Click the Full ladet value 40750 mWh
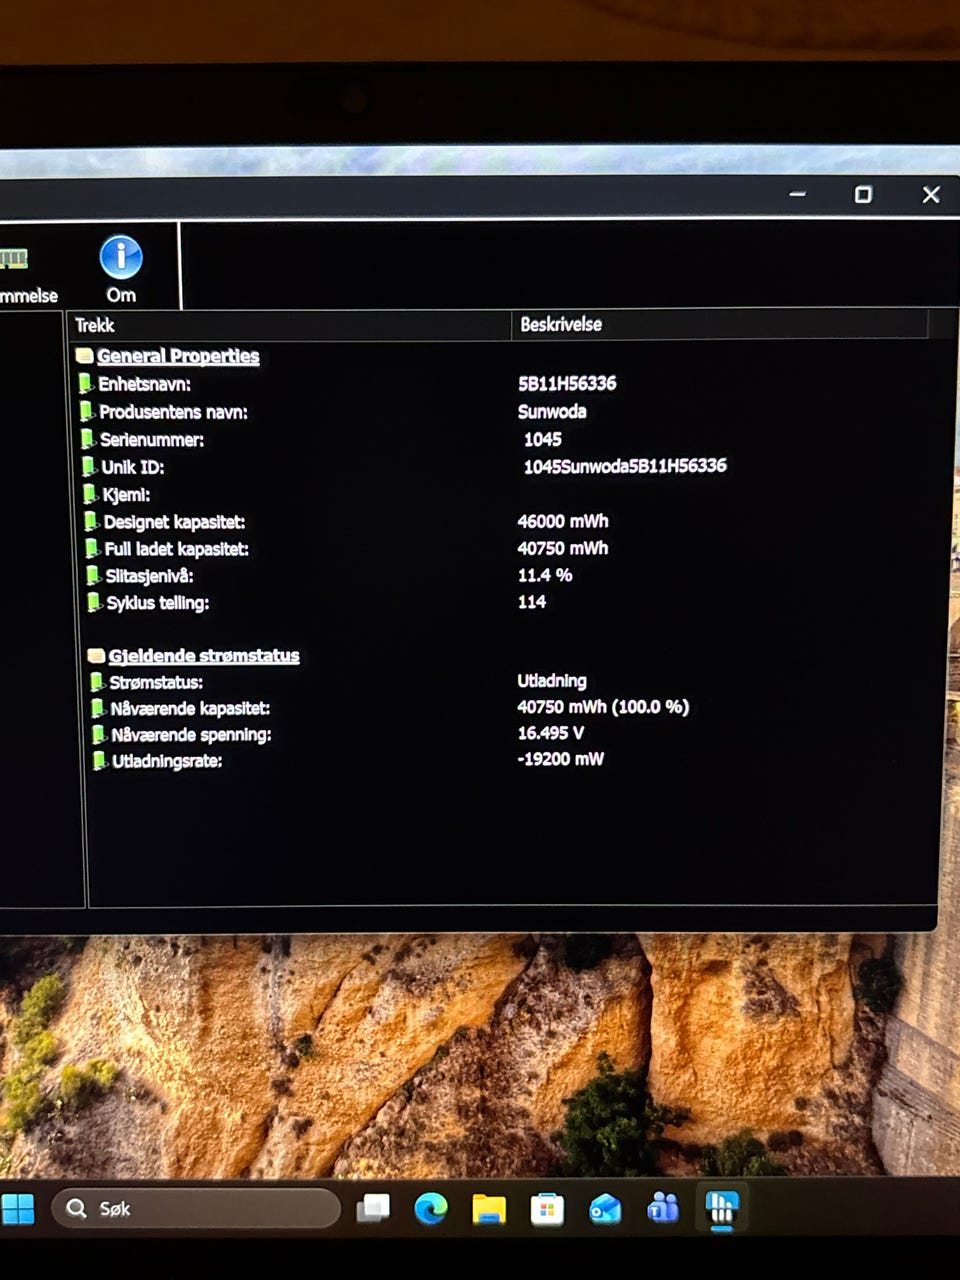Screen dimensions: 960x1280 click(x=563, y=548)
